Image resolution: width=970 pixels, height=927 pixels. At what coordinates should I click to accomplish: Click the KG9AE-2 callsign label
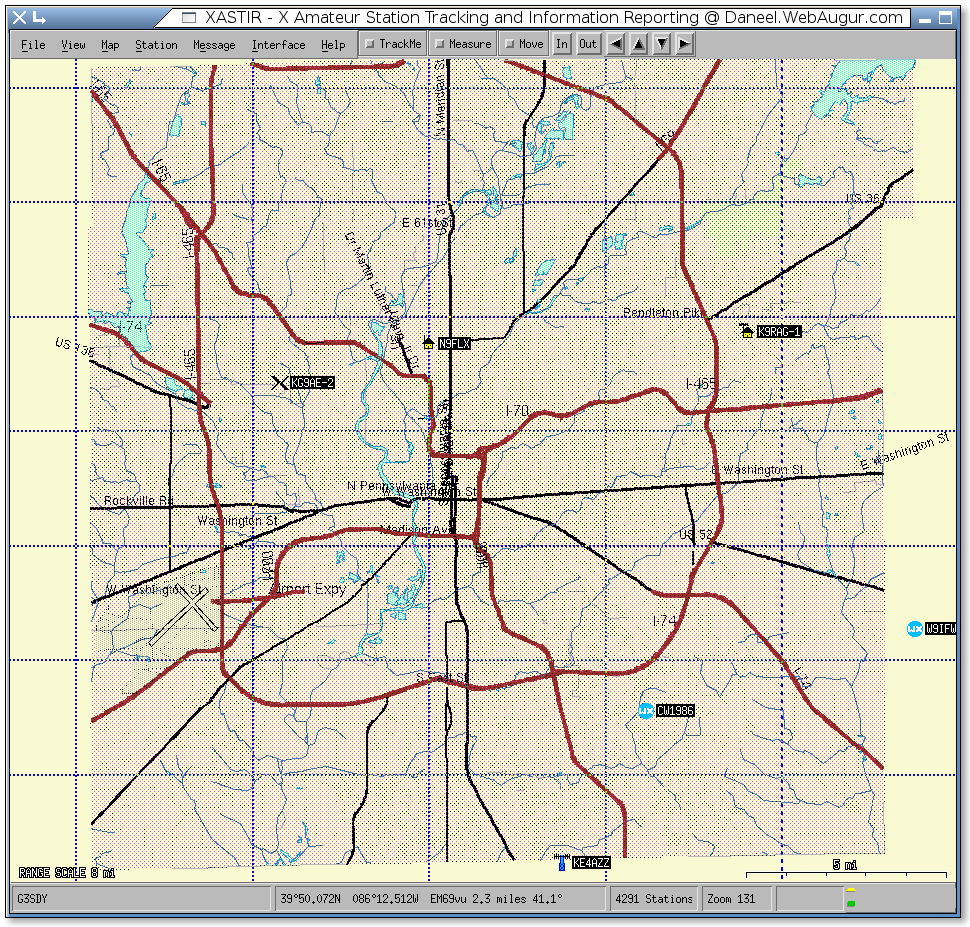coord(312,383)
